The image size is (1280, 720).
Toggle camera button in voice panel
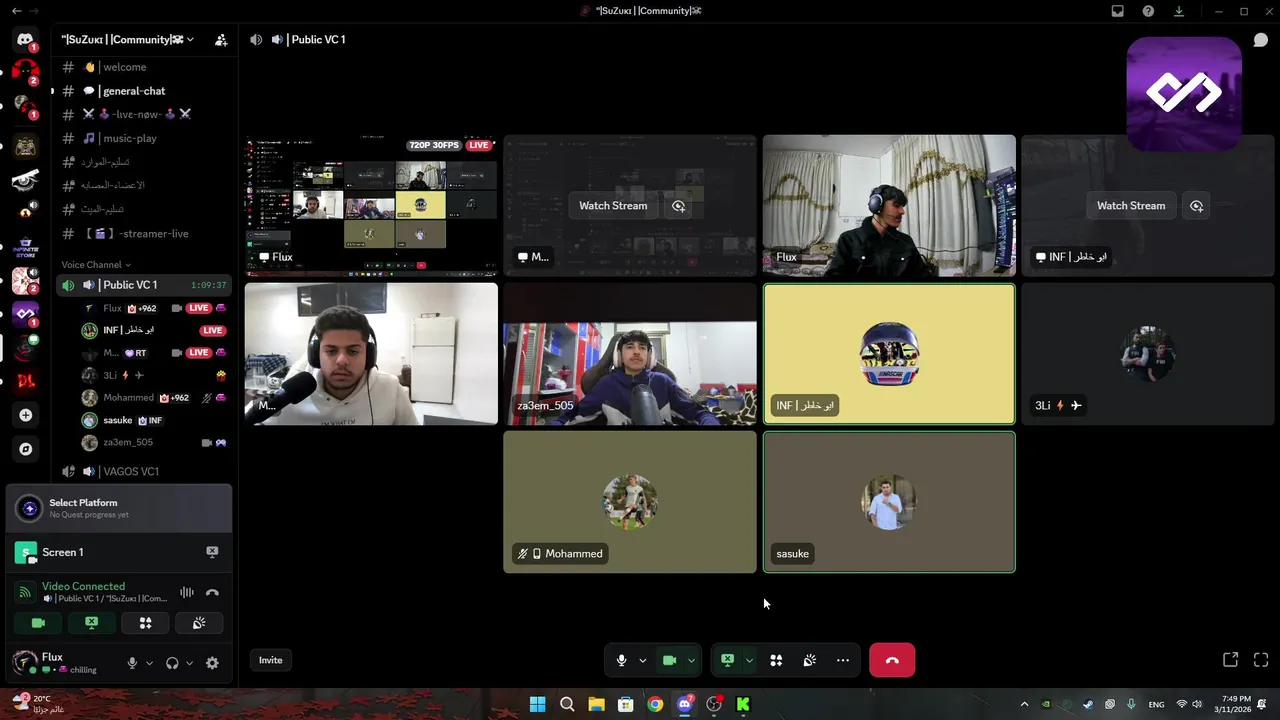coord(38,623)
